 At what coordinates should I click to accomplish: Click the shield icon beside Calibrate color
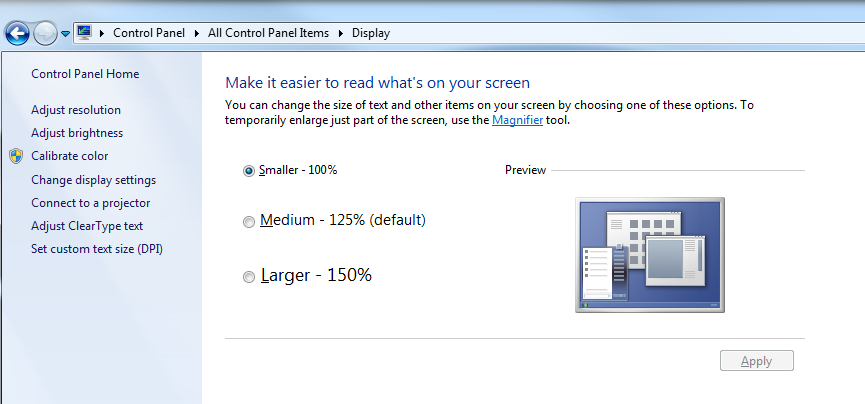tap(16, 156)
